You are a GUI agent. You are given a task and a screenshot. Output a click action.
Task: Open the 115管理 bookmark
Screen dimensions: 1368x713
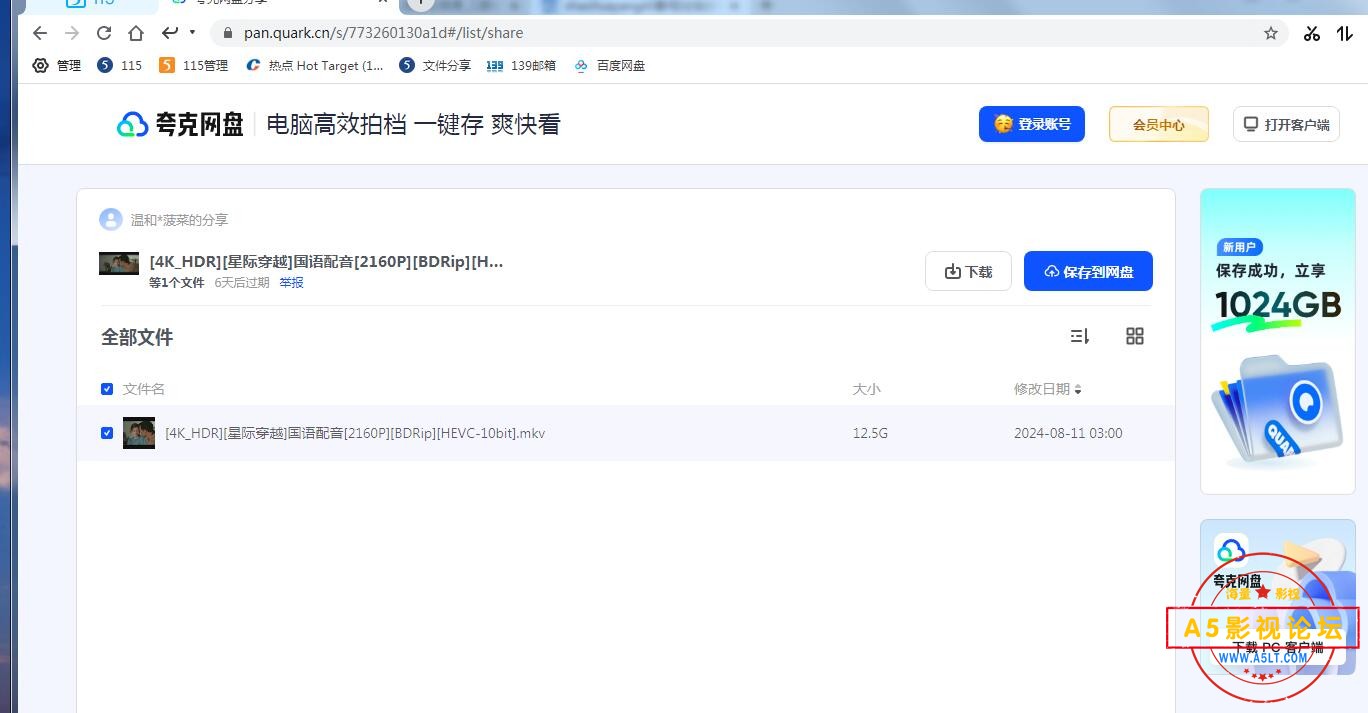[x=194, y=65]
